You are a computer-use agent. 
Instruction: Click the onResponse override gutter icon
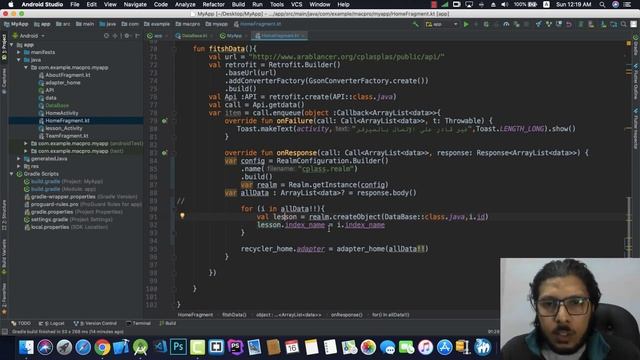164,153
